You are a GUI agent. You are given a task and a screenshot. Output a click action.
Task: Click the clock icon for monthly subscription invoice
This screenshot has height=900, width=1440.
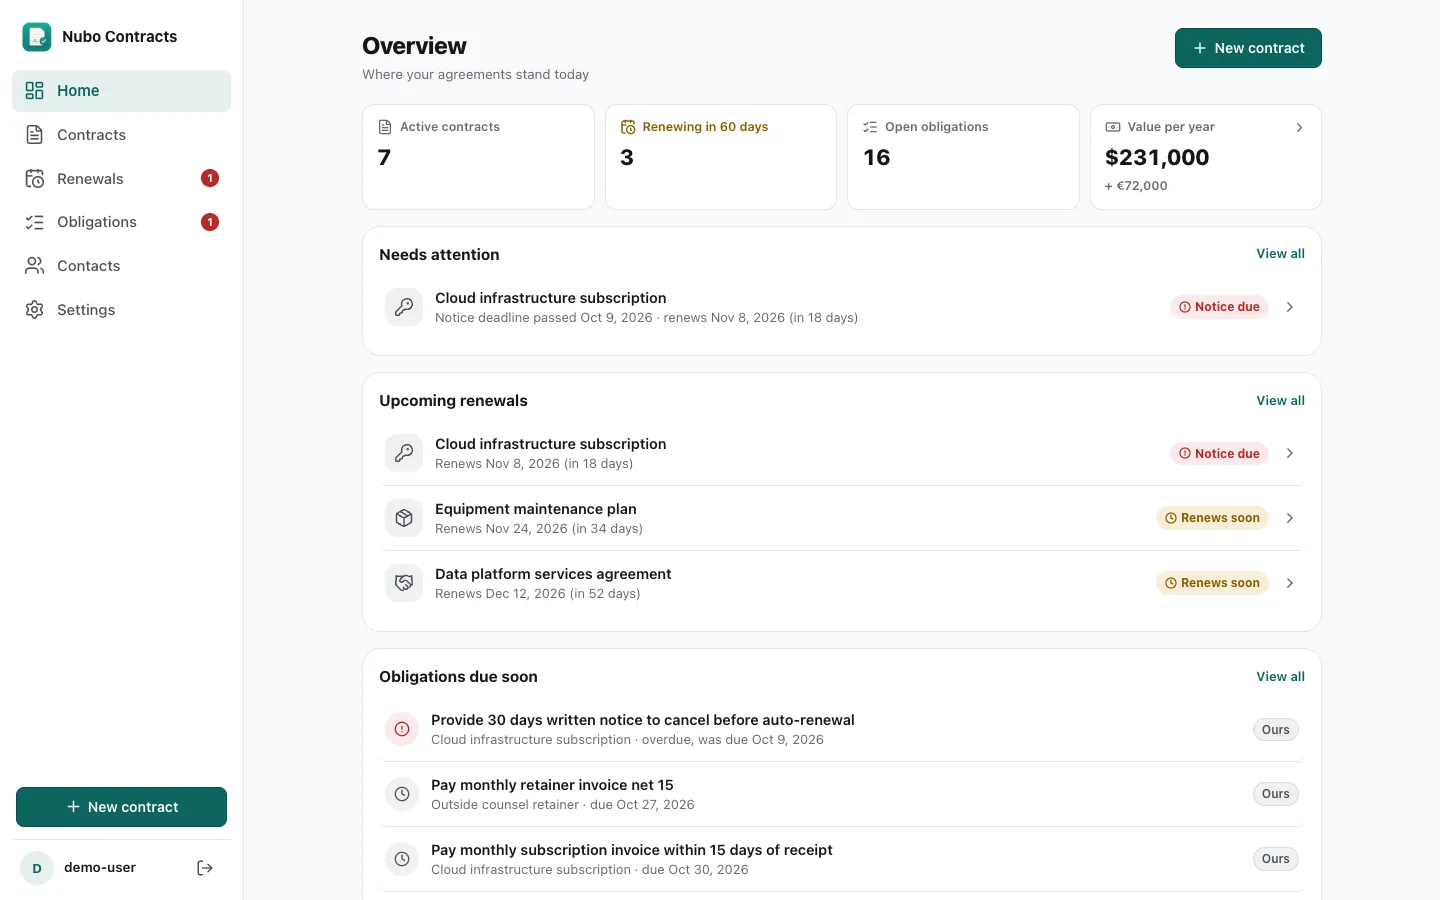point(402,859)
